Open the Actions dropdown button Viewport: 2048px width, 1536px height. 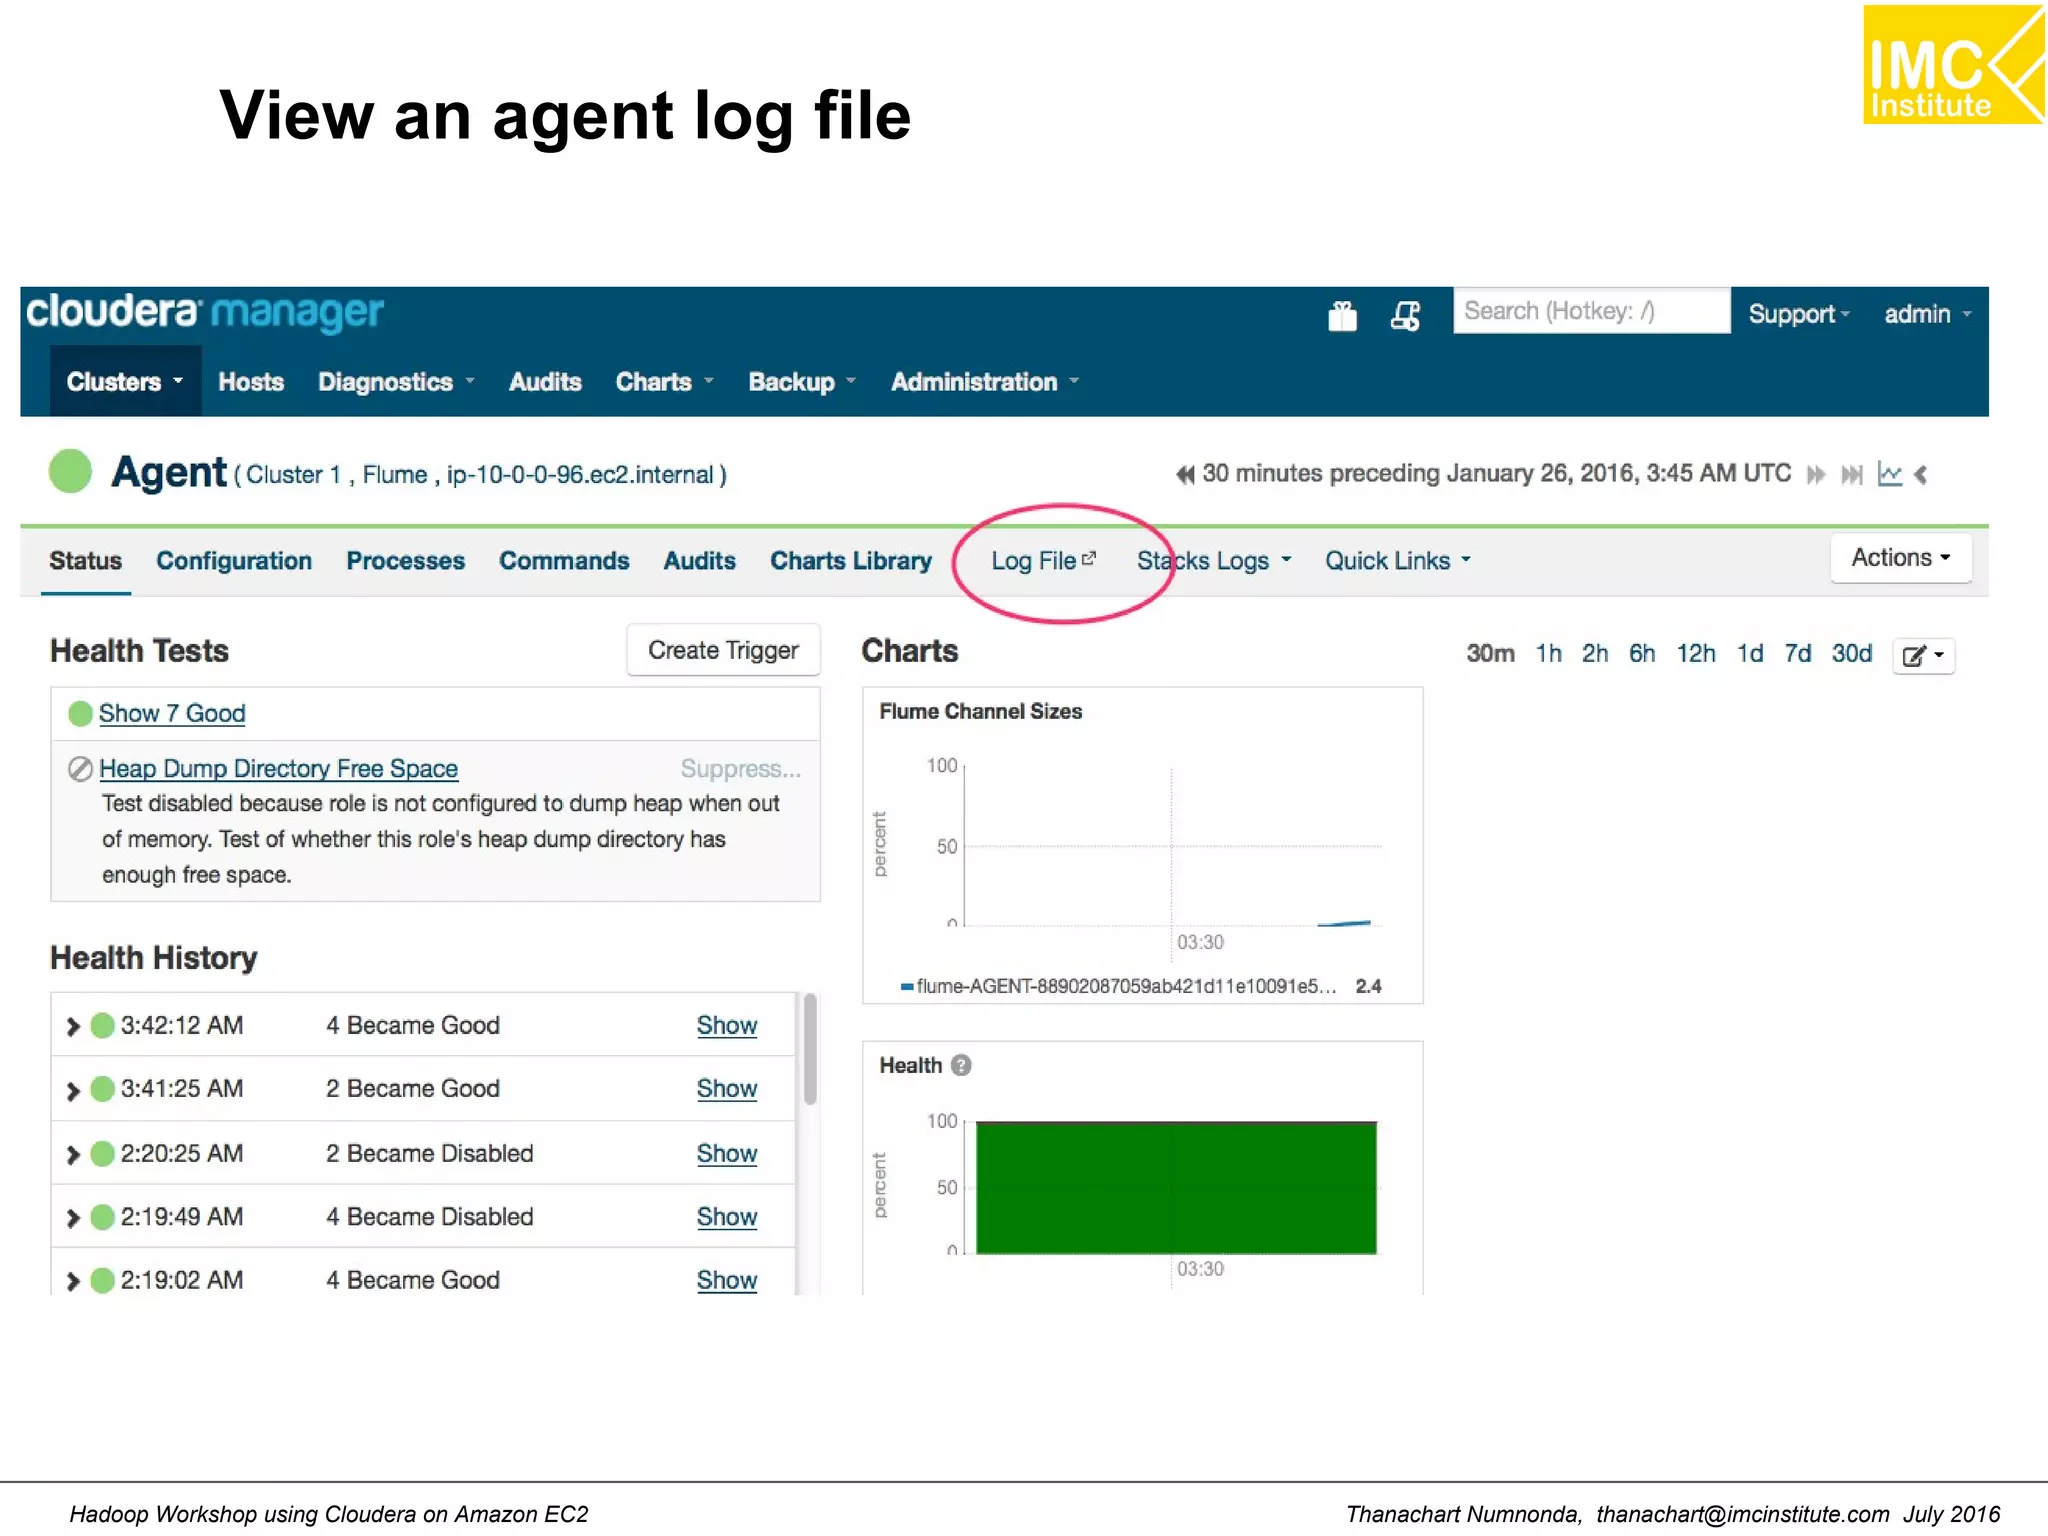tap(1901, 558)
